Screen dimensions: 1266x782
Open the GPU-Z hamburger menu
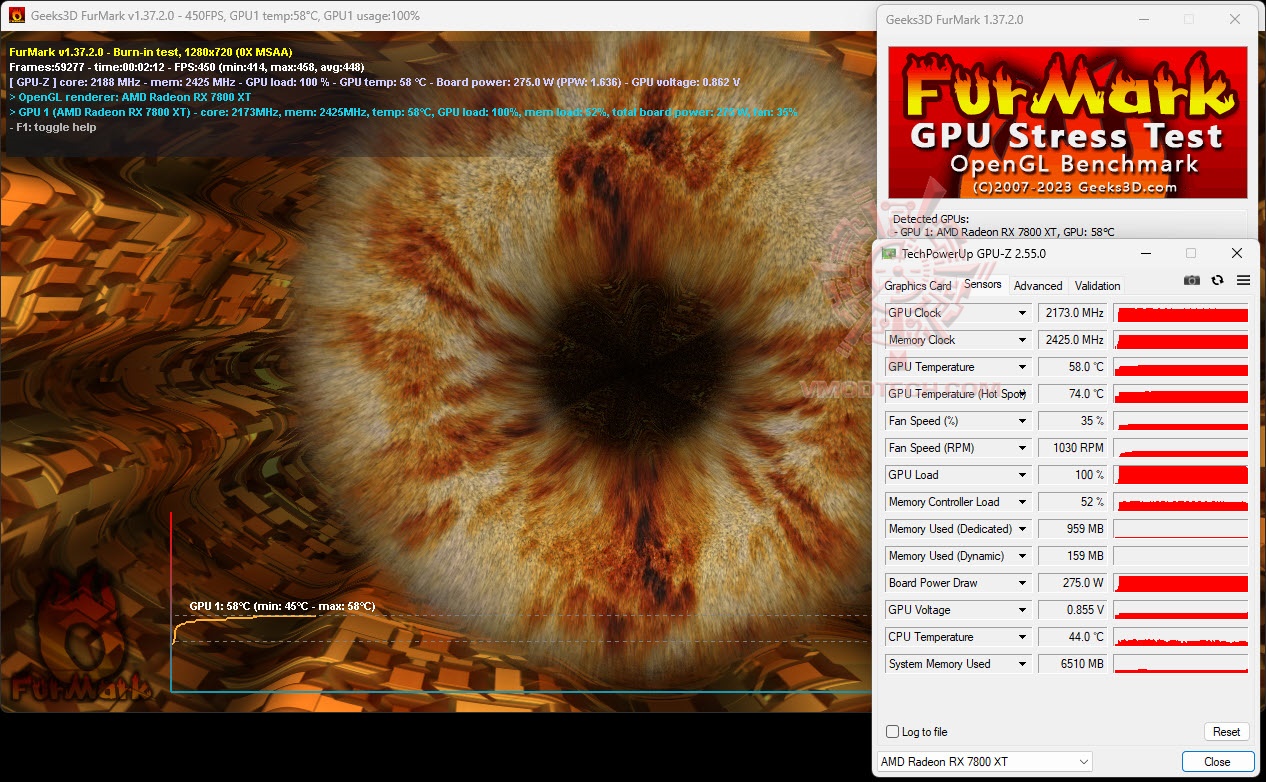(1243, 281)
